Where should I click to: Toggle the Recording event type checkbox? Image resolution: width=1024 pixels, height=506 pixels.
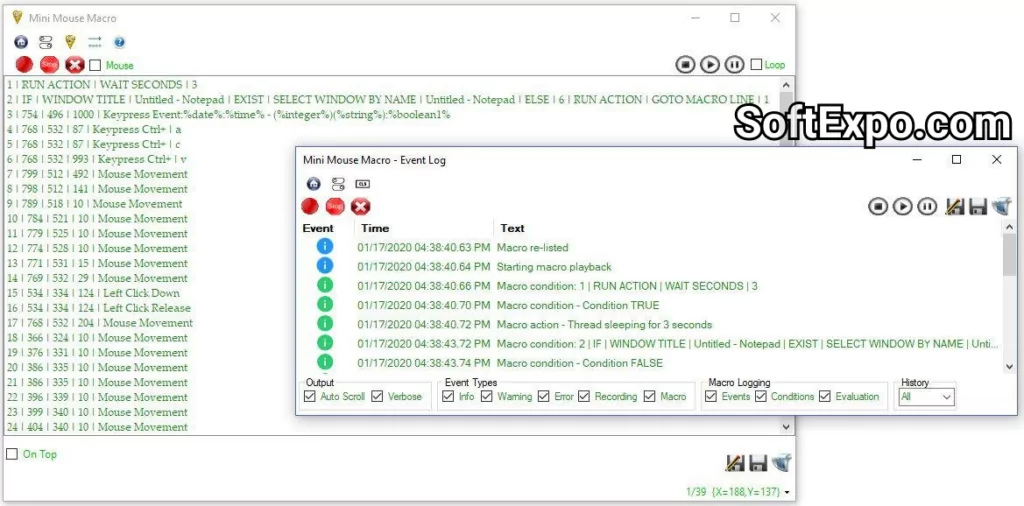(x=584, y=396)
